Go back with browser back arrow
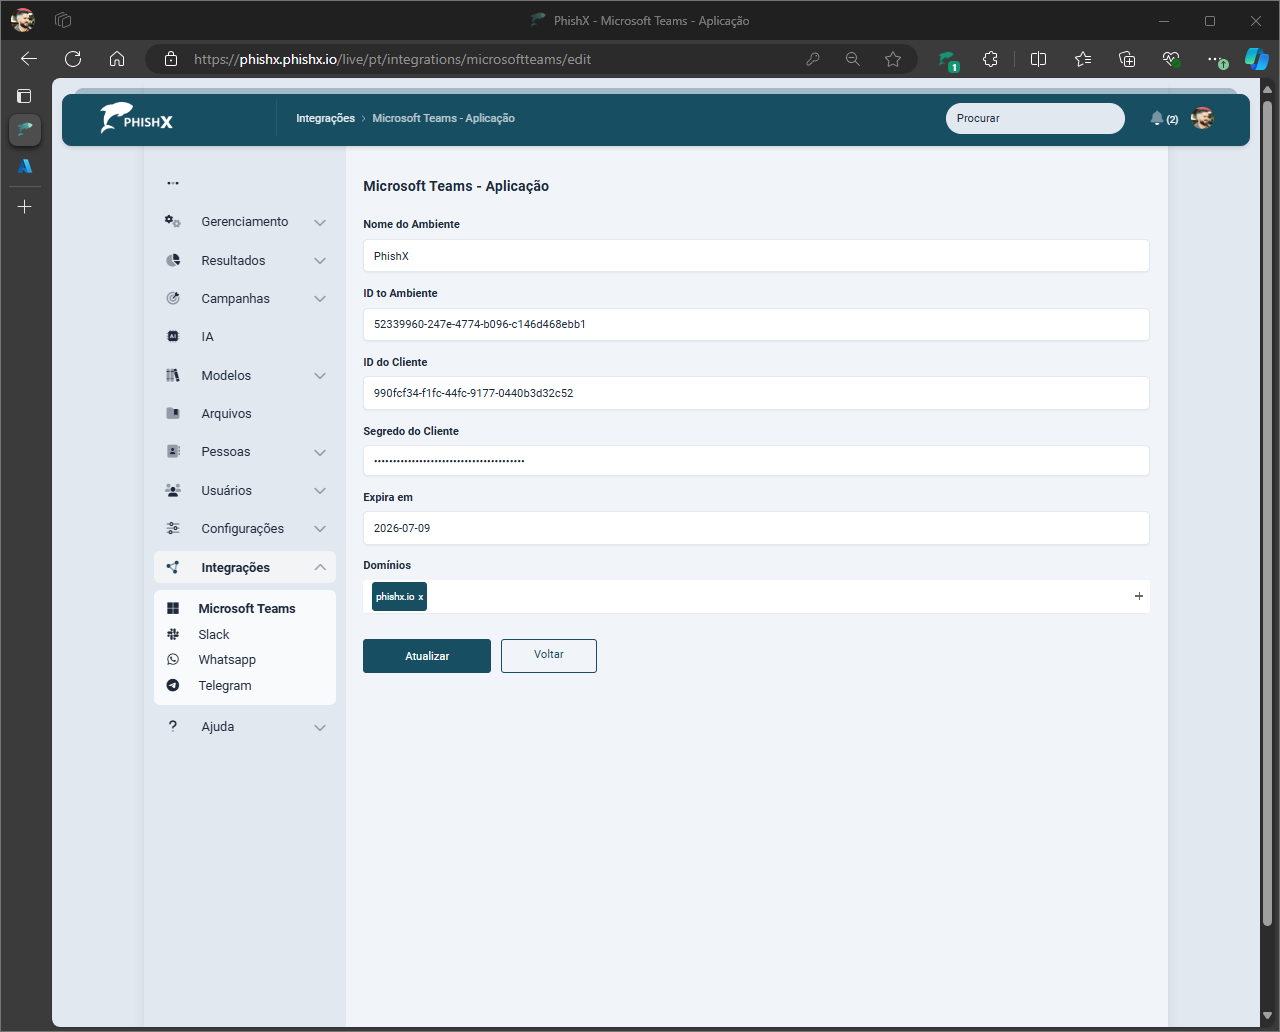The width and height of the screenshot is (1280, 1032). (x=29, y=59)
